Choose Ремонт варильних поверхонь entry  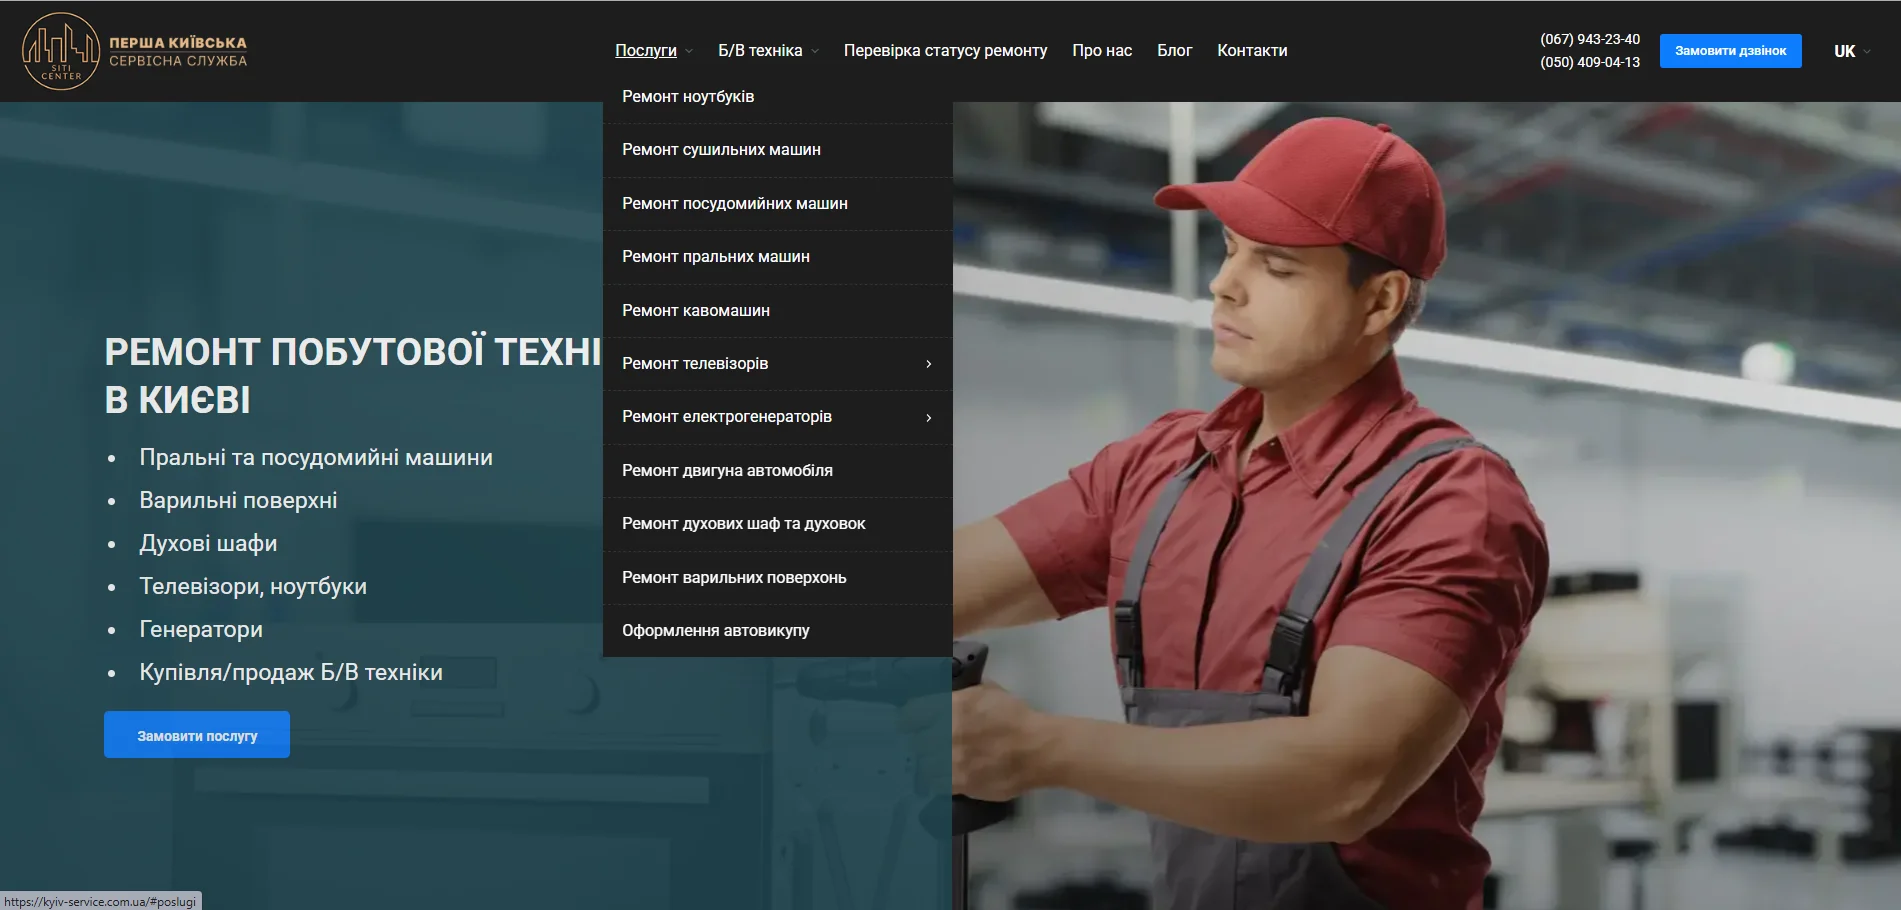734,578
